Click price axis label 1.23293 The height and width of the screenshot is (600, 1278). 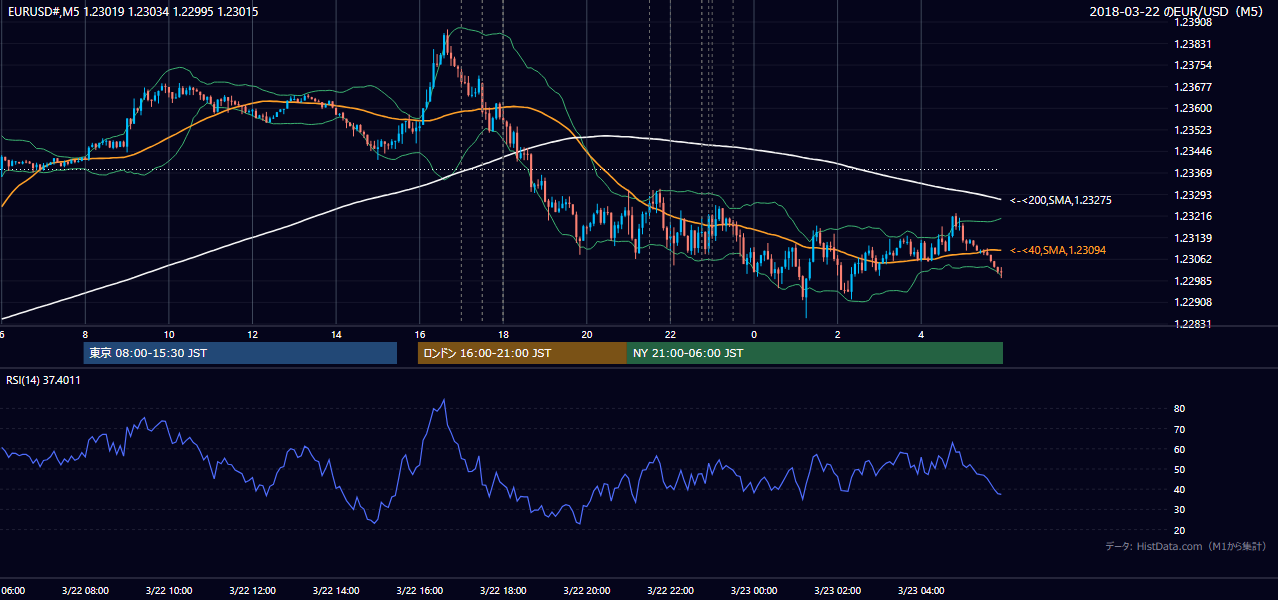point(1192,195)
